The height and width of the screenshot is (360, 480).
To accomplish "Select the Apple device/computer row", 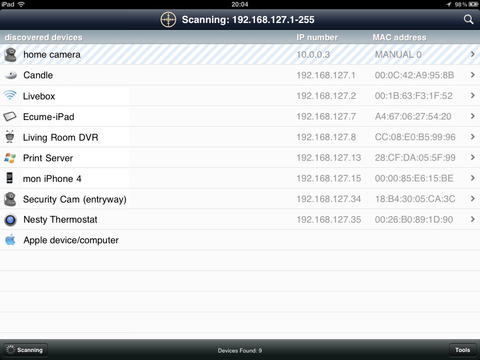I will (x=240, y=240).
